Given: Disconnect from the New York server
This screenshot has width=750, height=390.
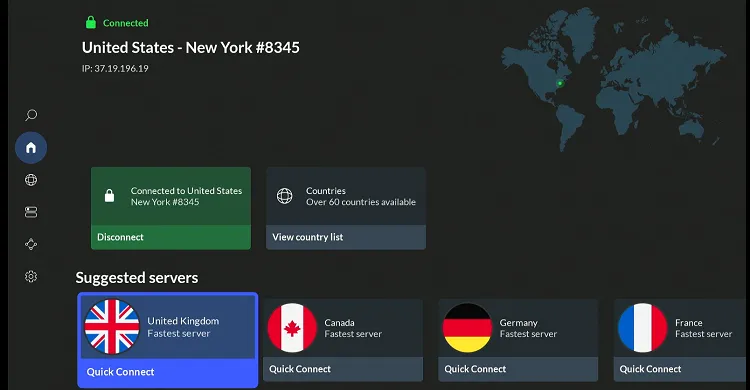Looking at the screenshot, I should click(x=171, y=237).
